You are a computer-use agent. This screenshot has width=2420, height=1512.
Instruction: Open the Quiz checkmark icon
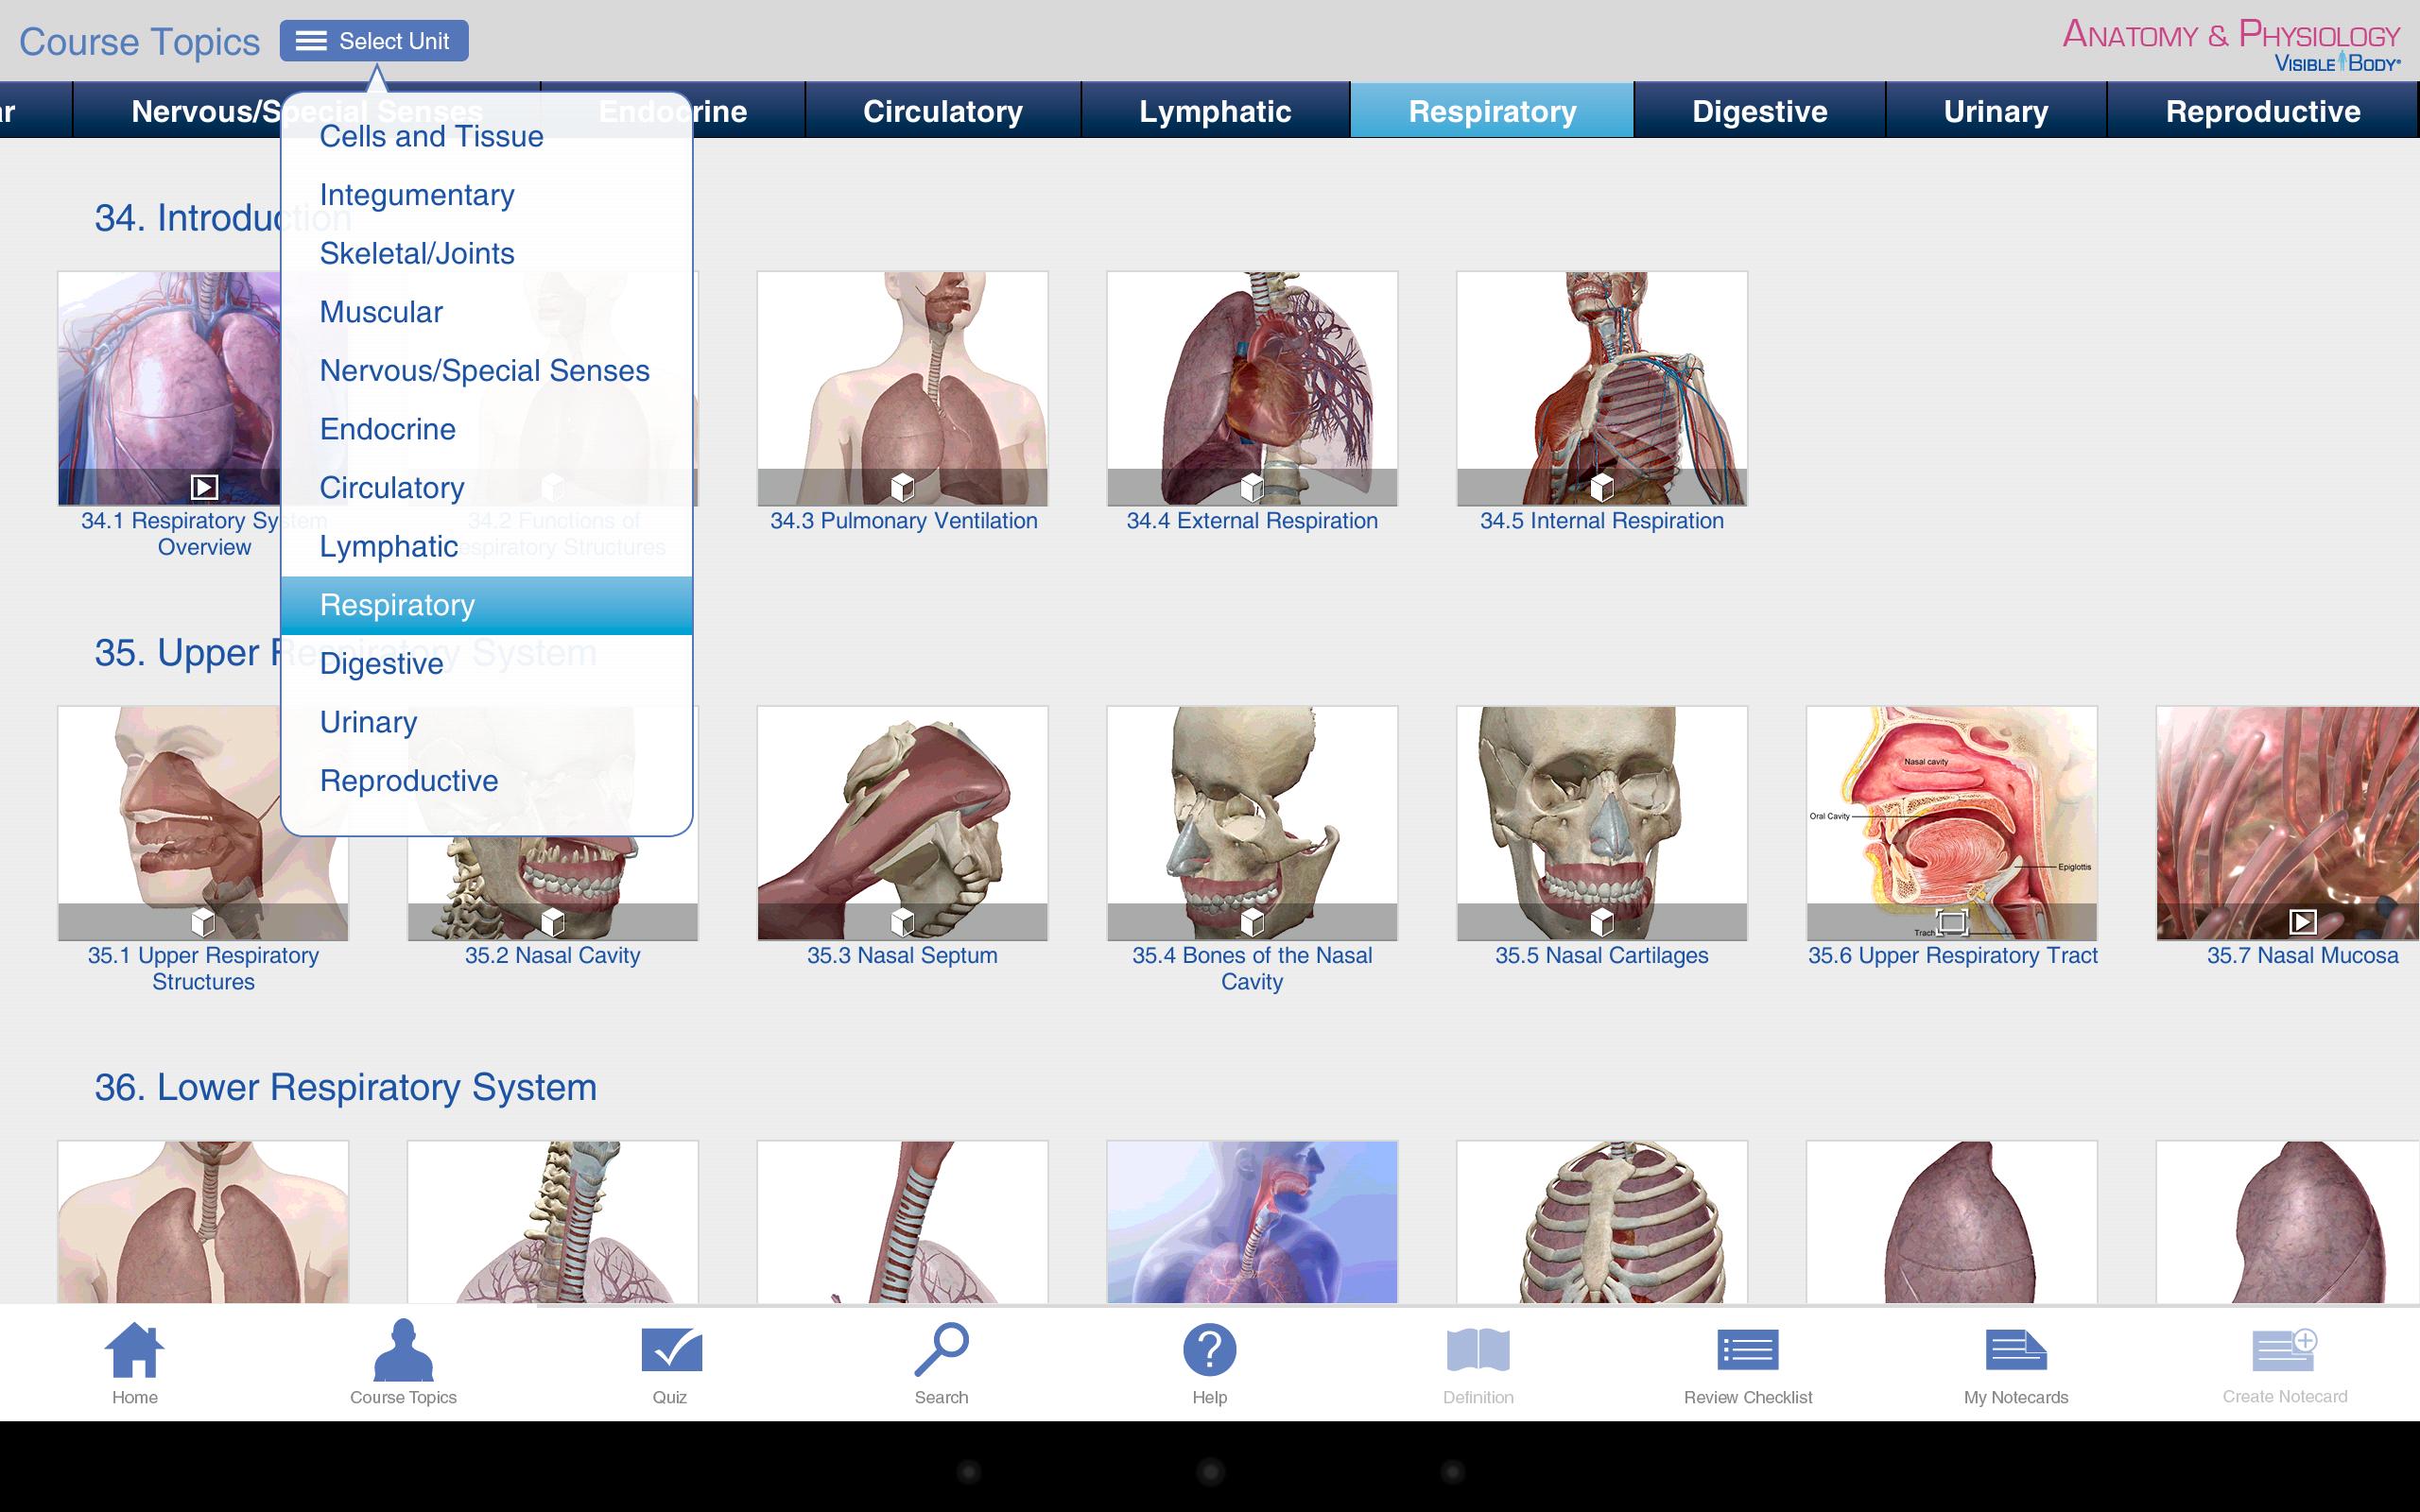[670, 1350]
